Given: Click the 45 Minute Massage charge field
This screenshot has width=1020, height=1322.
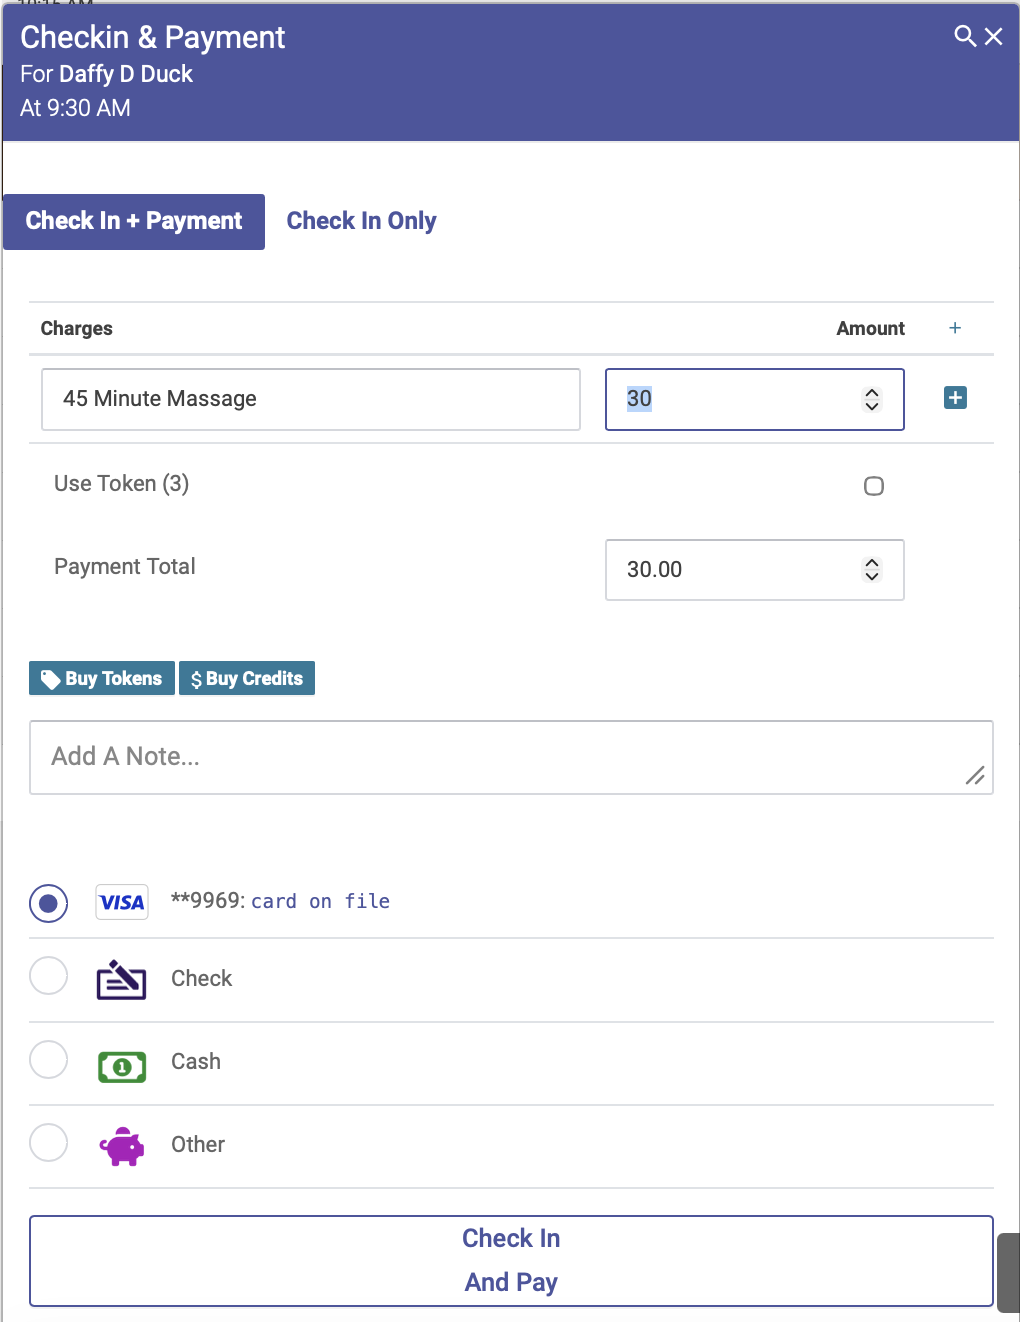Looking at the screenshot, I should point(311,399).
